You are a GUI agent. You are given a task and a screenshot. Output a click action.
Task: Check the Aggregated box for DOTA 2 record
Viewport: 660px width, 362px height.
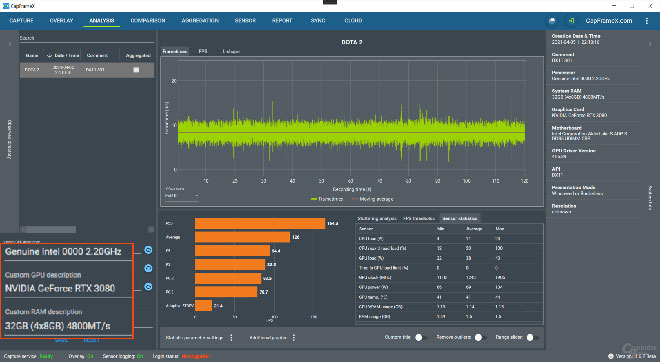coord(136,70)
